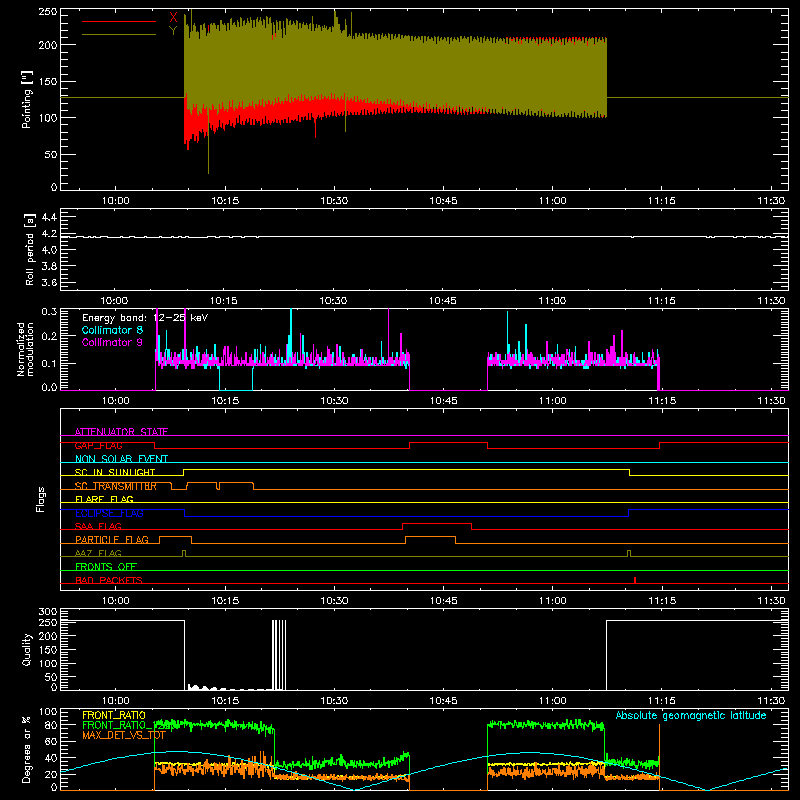Viewport: 800px width, 800px height.
Task: Click the 3.6 tick on the Roll period axis
Action: pyautogui.click(x=49, y=282)
